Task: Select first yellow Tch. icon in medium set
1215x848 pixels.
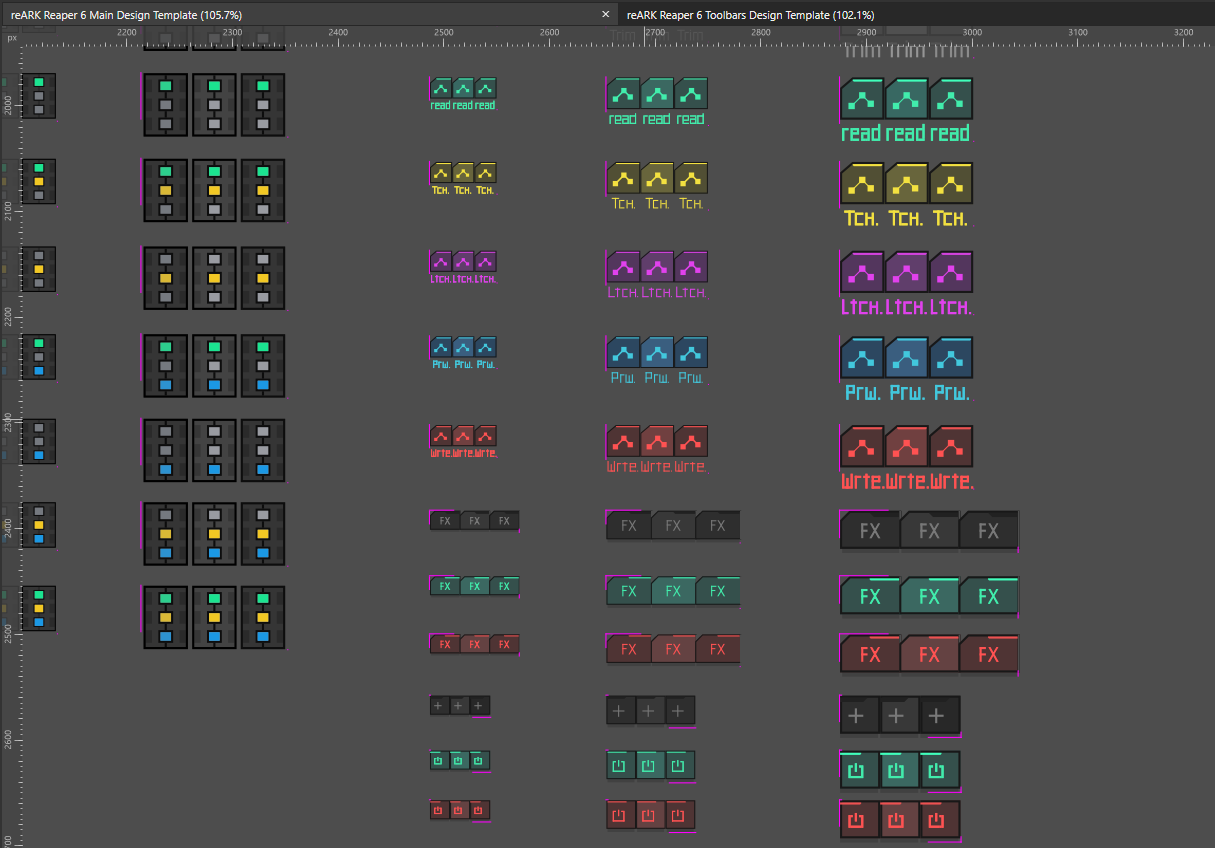Action: coord(623,179)
